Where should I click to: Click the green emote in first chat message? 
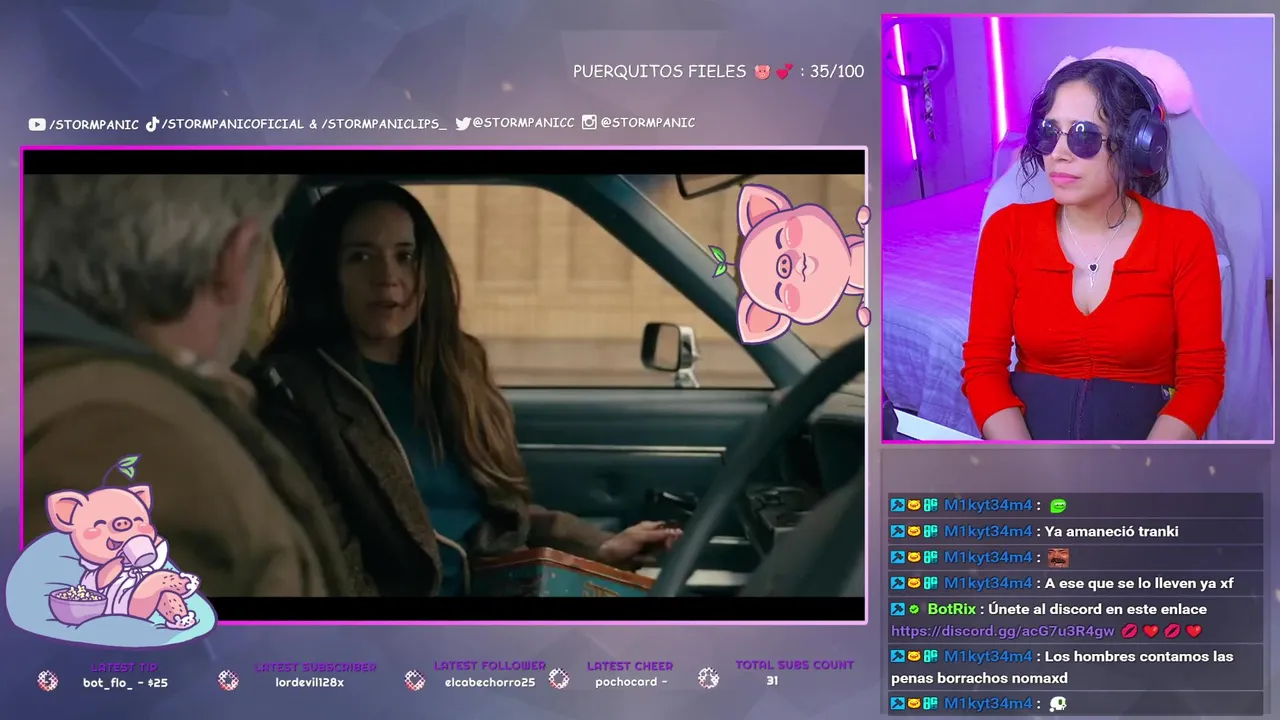pos(1059,506)
